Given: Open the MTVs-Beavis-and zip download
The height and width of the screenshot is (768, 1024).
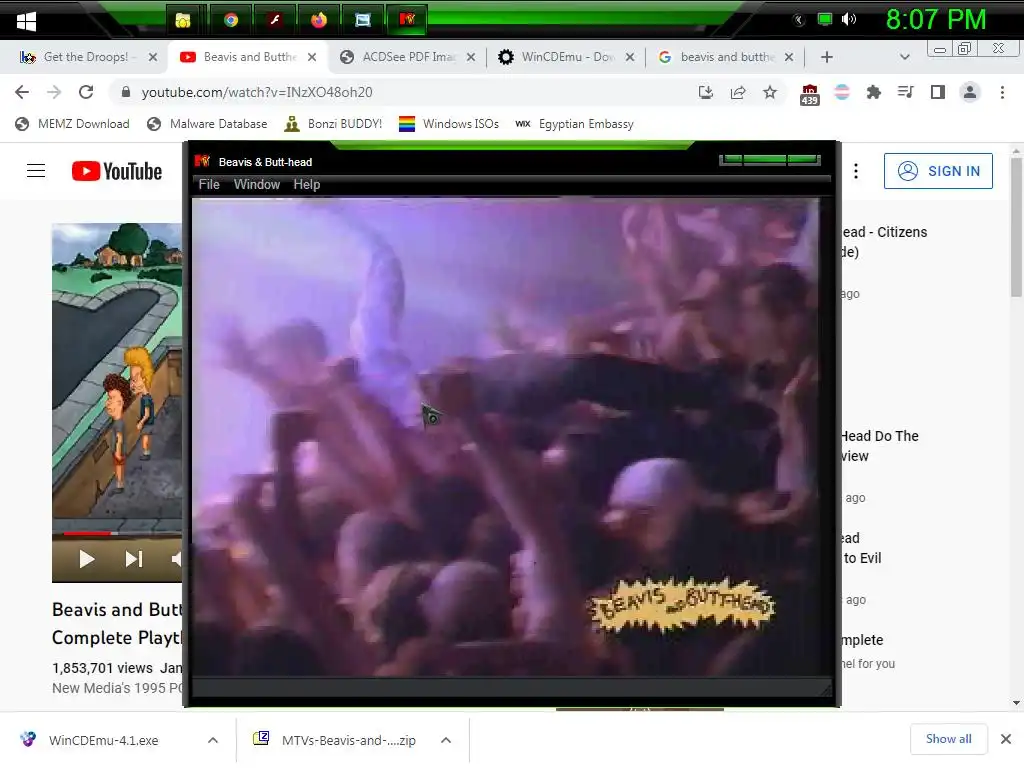Looking at the screenshot, I should [x=335, y=740].
